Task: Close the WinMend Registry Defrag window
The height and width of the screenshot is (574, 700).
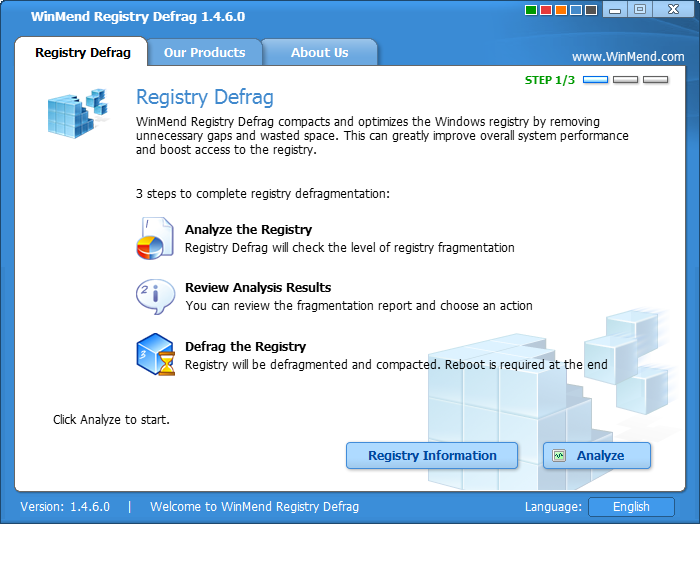Action: click(x=673, y=9)
